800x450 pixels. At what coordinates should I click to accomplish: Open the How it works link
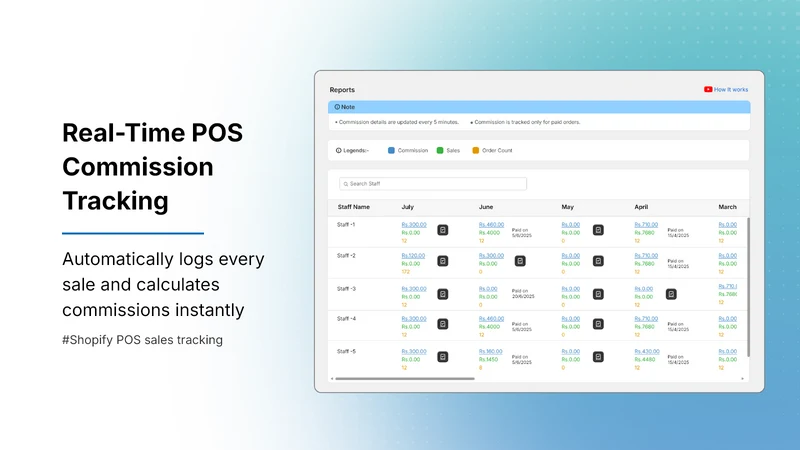click(731, 89)
